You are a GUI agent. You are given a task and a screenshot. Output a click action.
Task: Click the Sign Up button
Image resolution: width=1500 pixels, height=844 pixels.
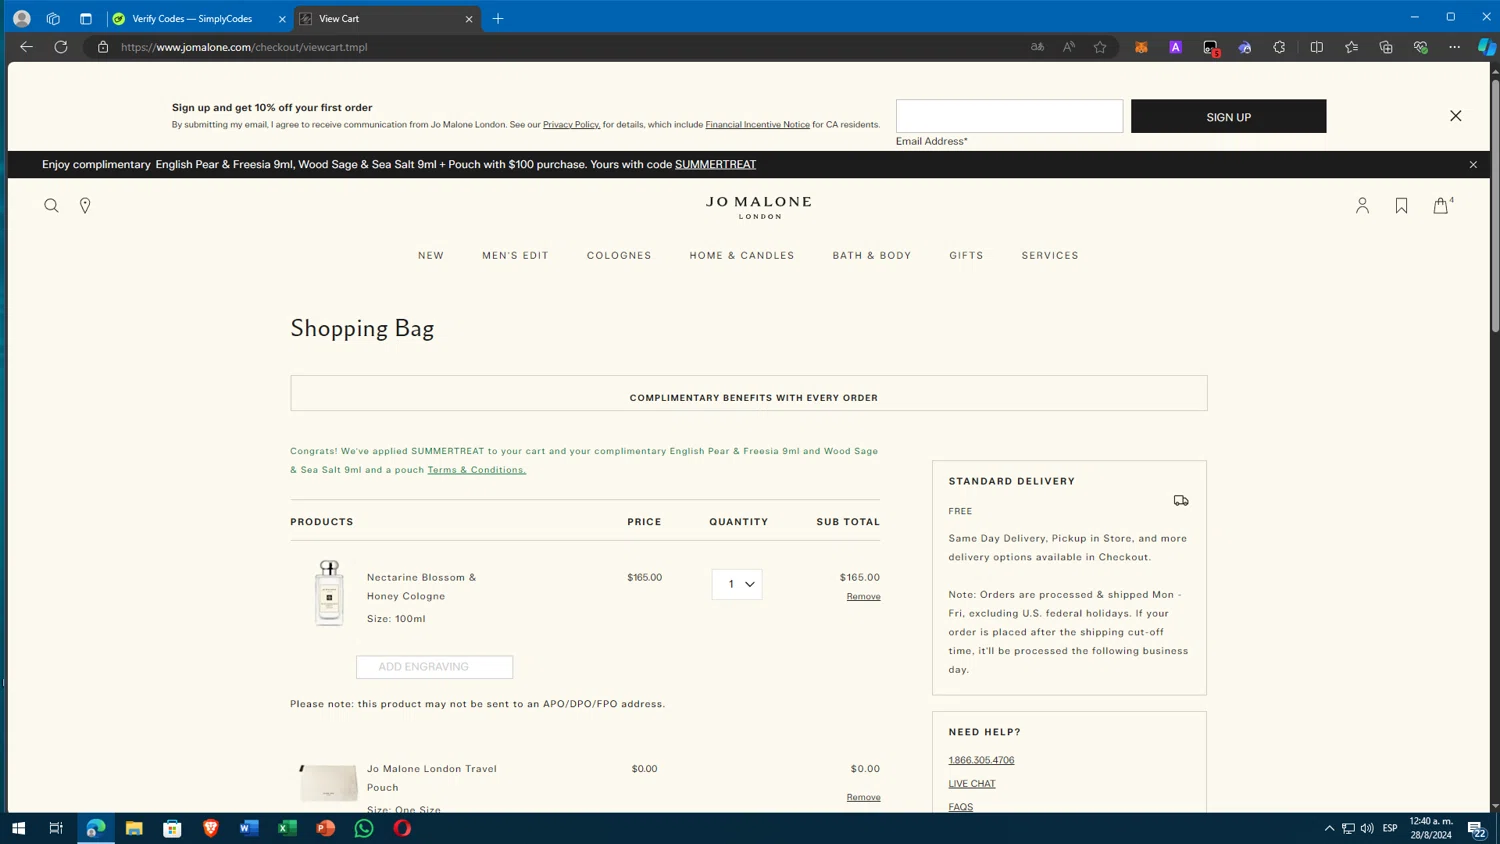click(x=1229, y=116)
